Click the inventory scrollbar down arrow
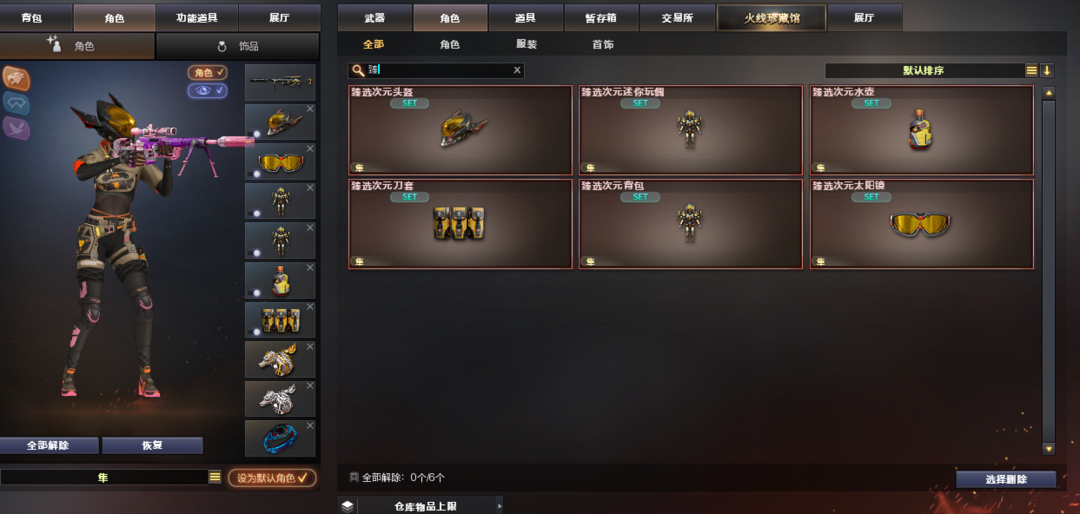The width and height of the screenshot is (1080, 514). pyautogui.click(x=1049, y=449)
